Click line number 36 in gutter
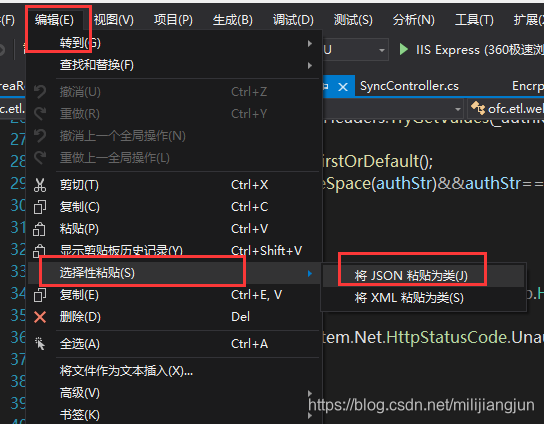Image resolution: width=544 pixels, height=424 pixels. click(x=18, y=338)
